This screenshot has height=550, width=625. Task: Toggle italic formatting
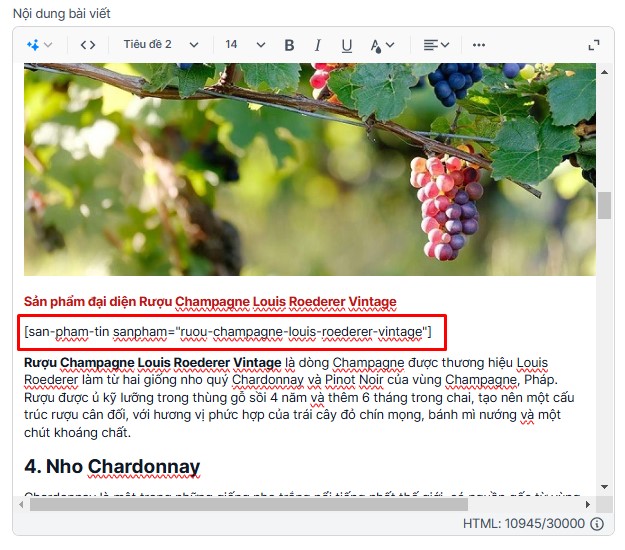tap(318, 45)
